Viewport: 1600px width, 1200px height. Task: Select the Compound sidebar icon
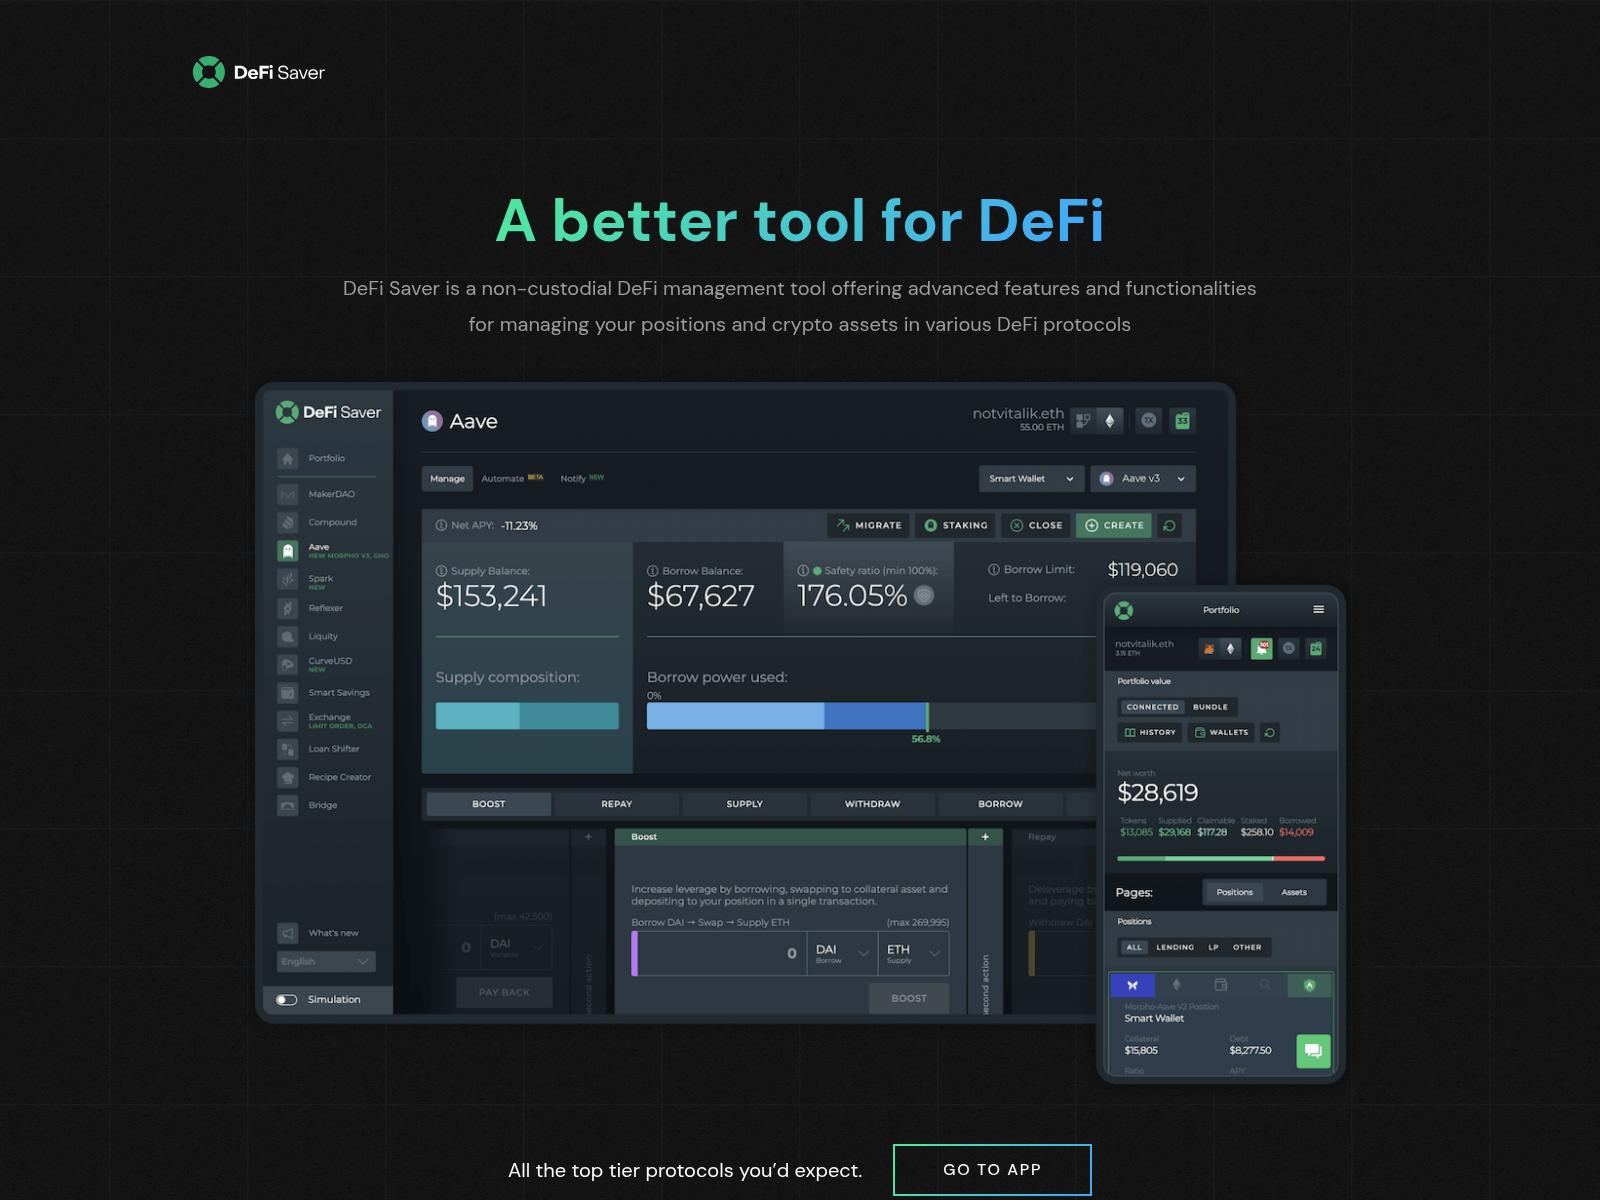pyautogui.click(x=288, y=522)
